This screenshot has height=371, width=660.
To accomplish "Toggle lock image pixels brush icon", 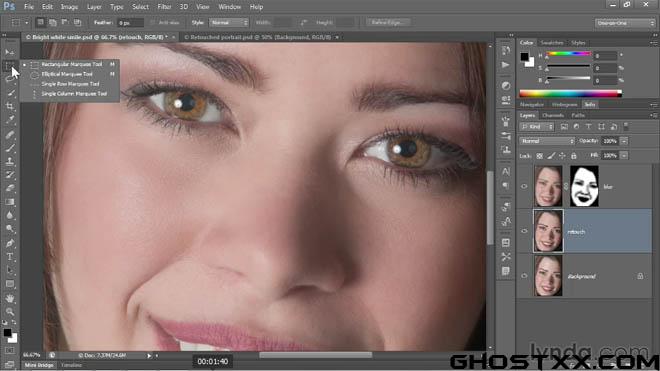I will [551, 156].
